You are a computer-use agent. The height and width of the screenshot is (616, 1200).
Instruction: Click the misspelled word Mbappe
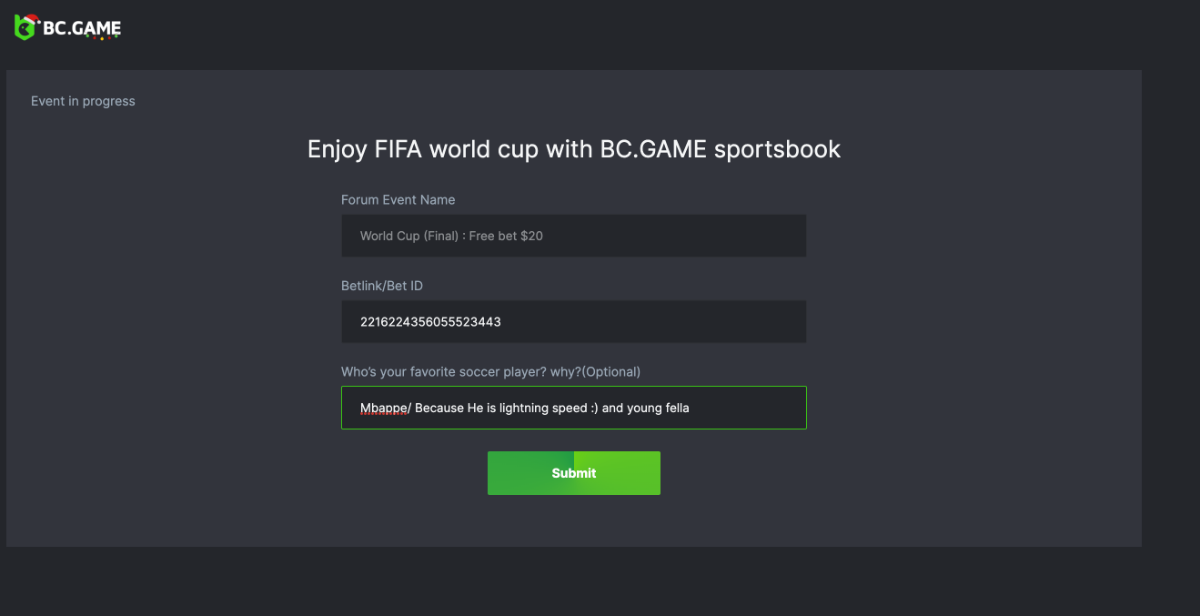click(383, 408)
